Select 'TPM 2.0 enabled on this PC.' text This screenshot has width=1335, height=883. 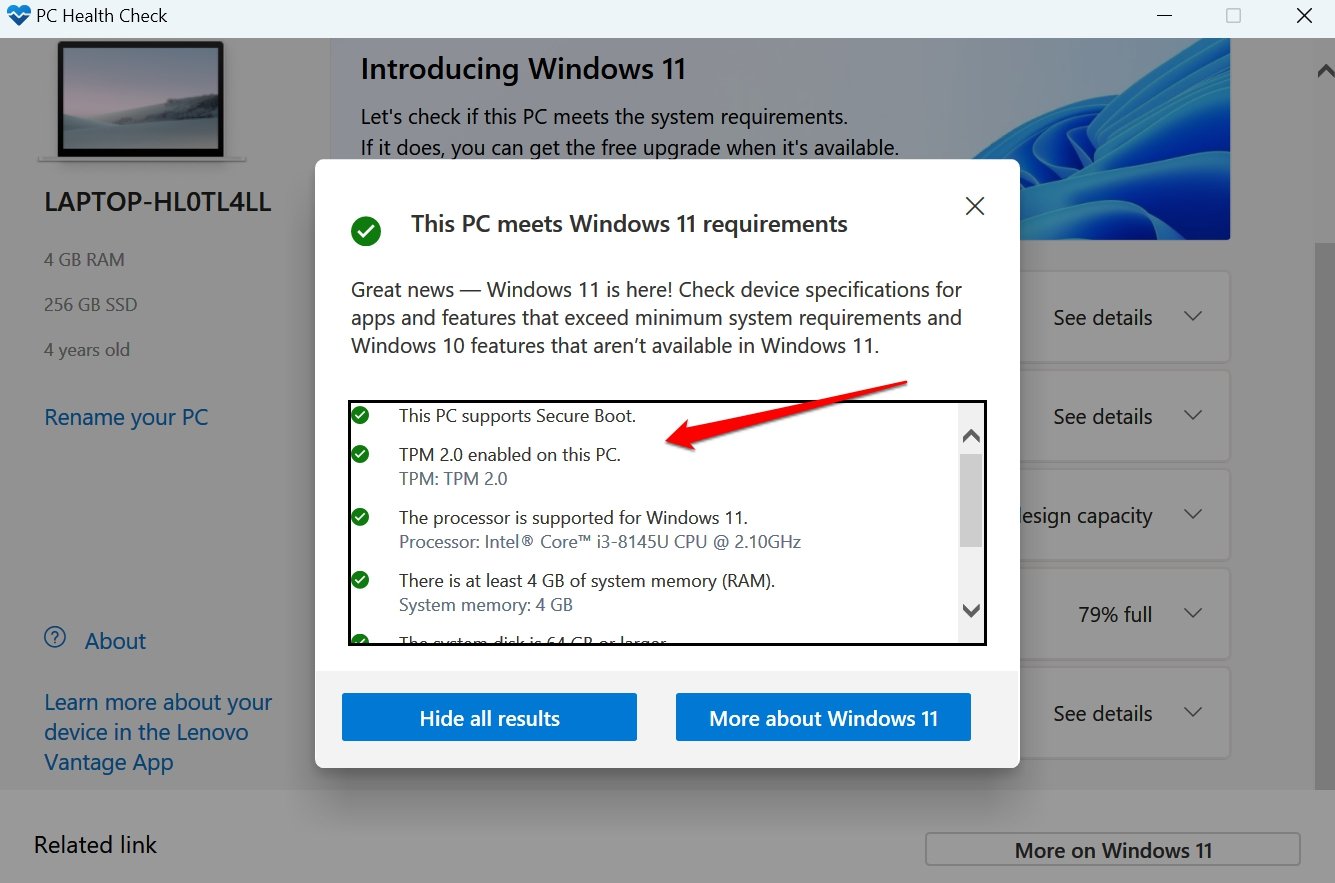click(x=510, y=455)
